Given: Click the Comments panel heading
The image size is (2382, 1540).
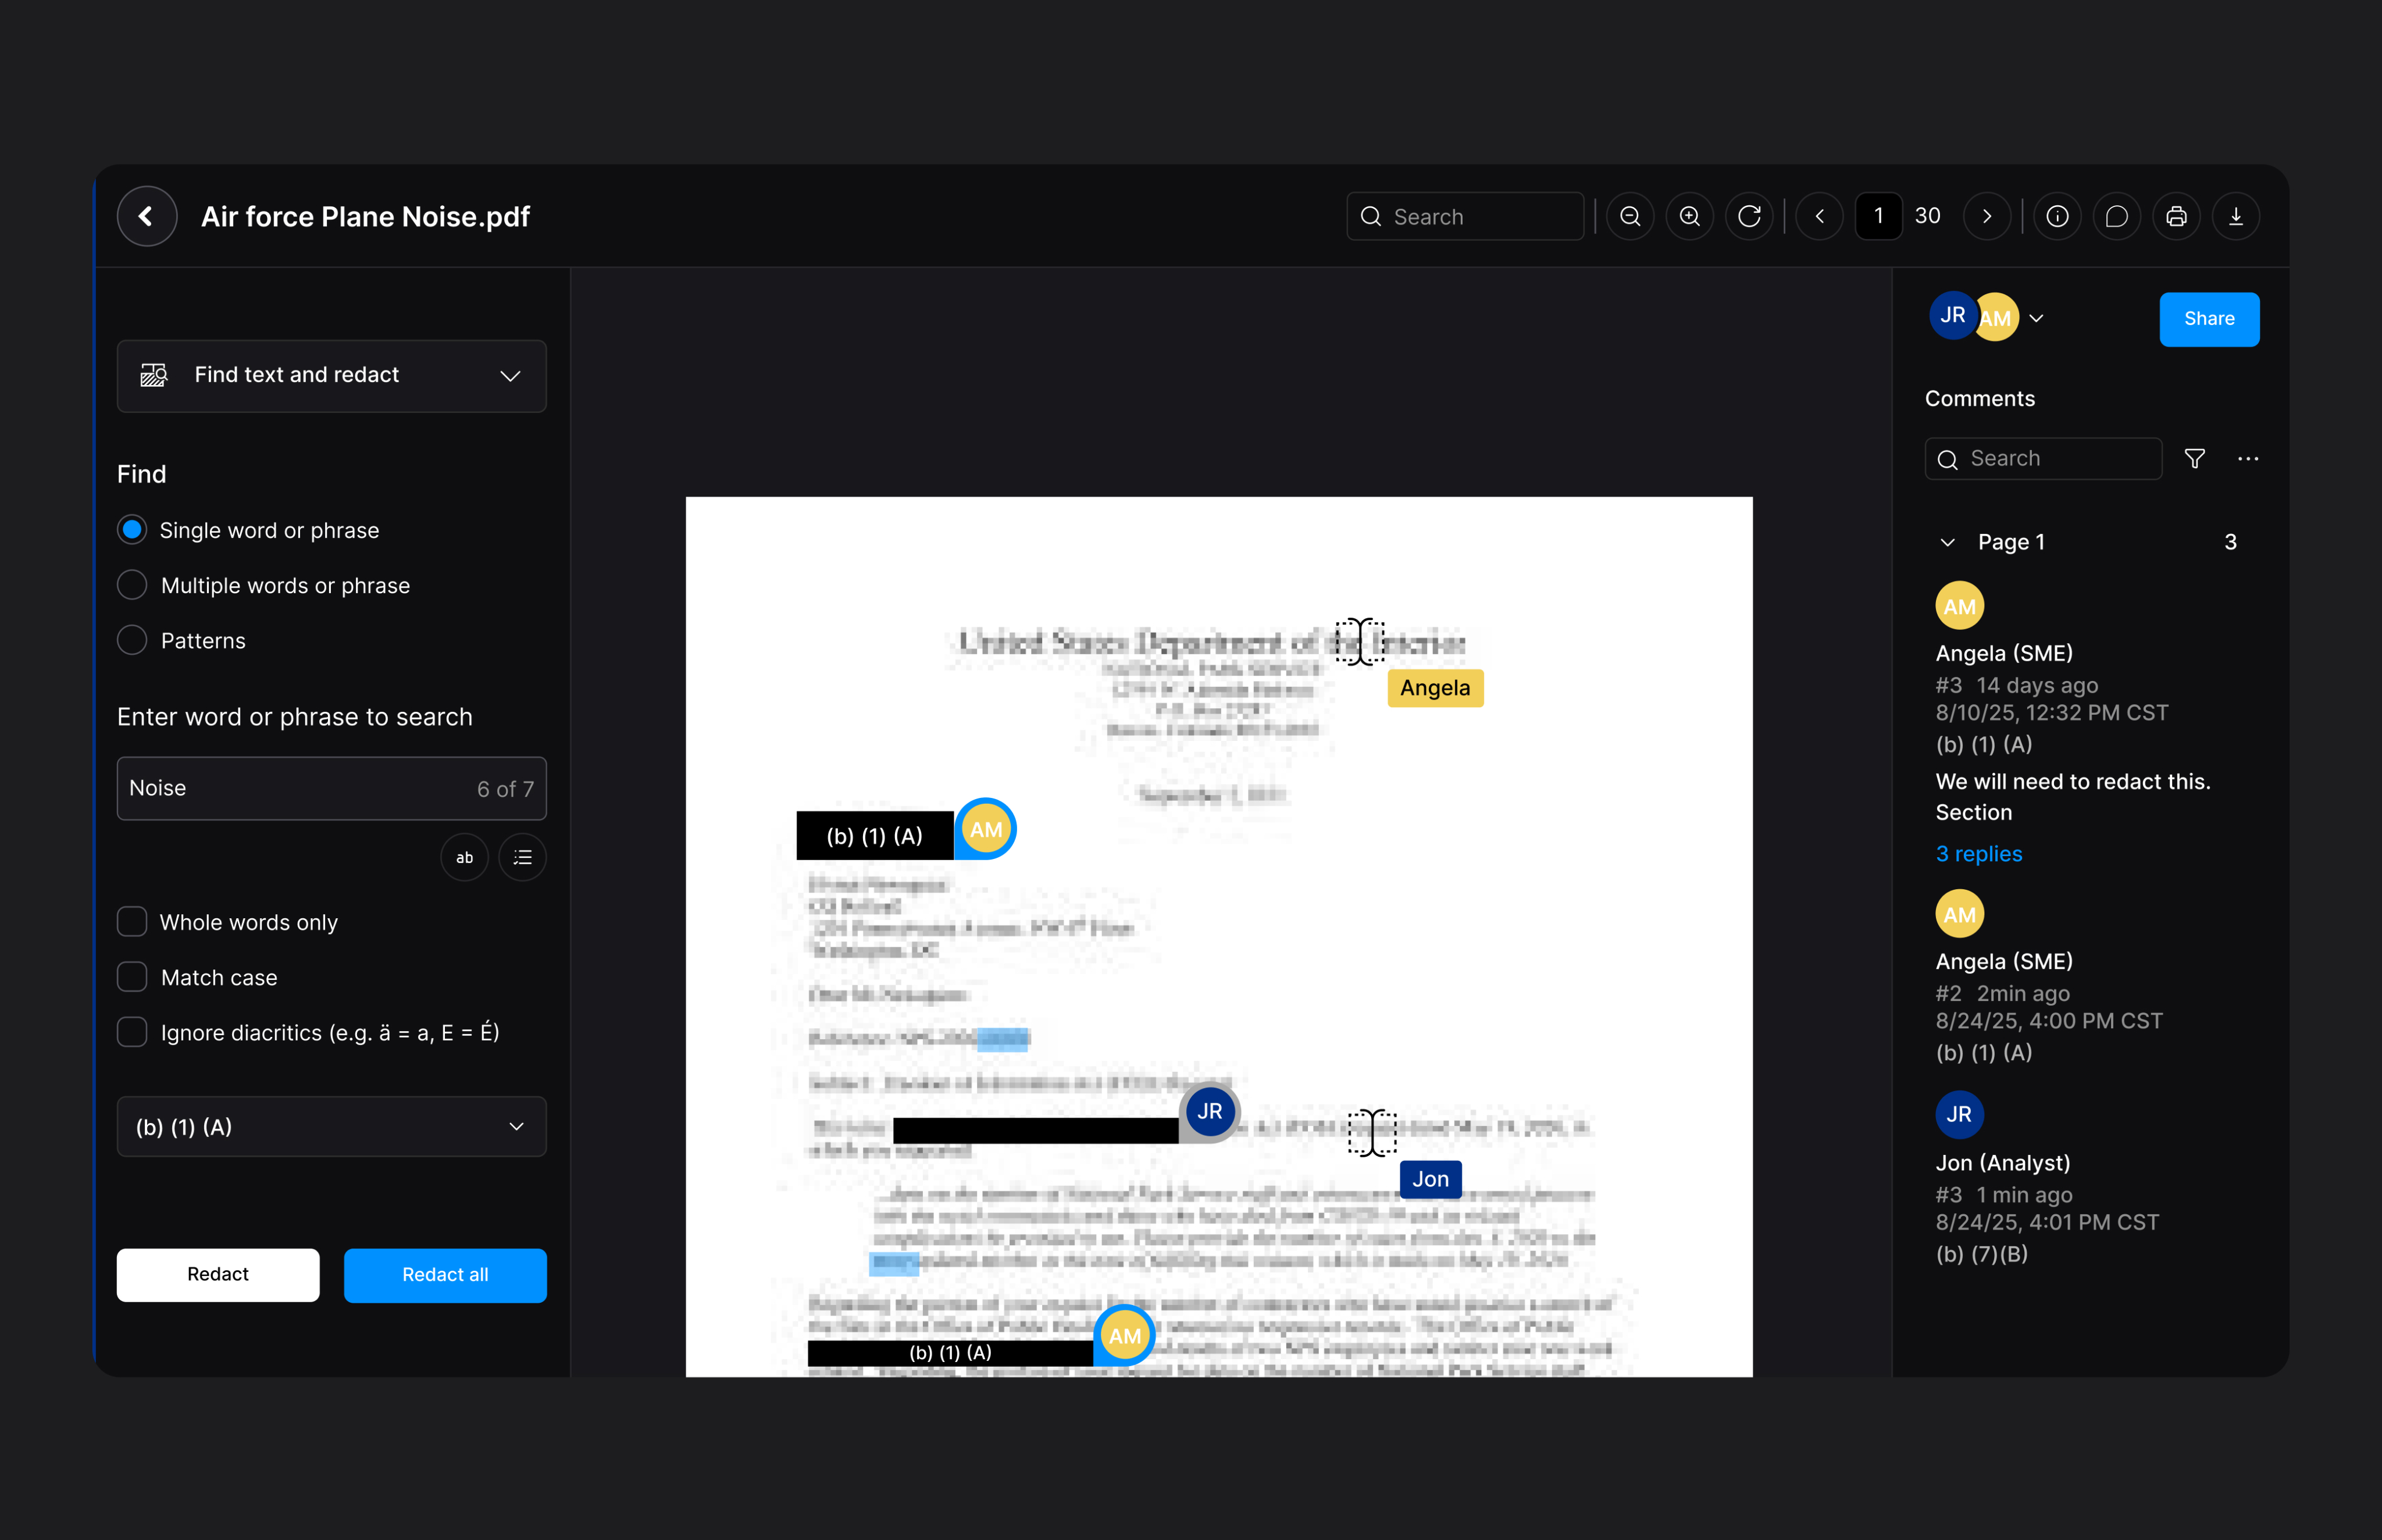Looking at the screenshot, I should pos(1980,398).
